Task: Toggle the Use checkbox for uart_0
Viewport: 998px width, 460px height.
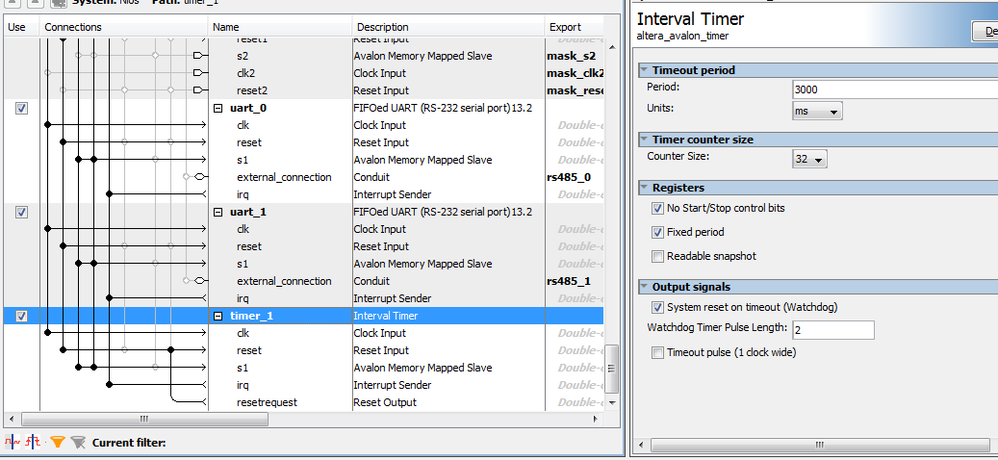Action: point(22,108)
